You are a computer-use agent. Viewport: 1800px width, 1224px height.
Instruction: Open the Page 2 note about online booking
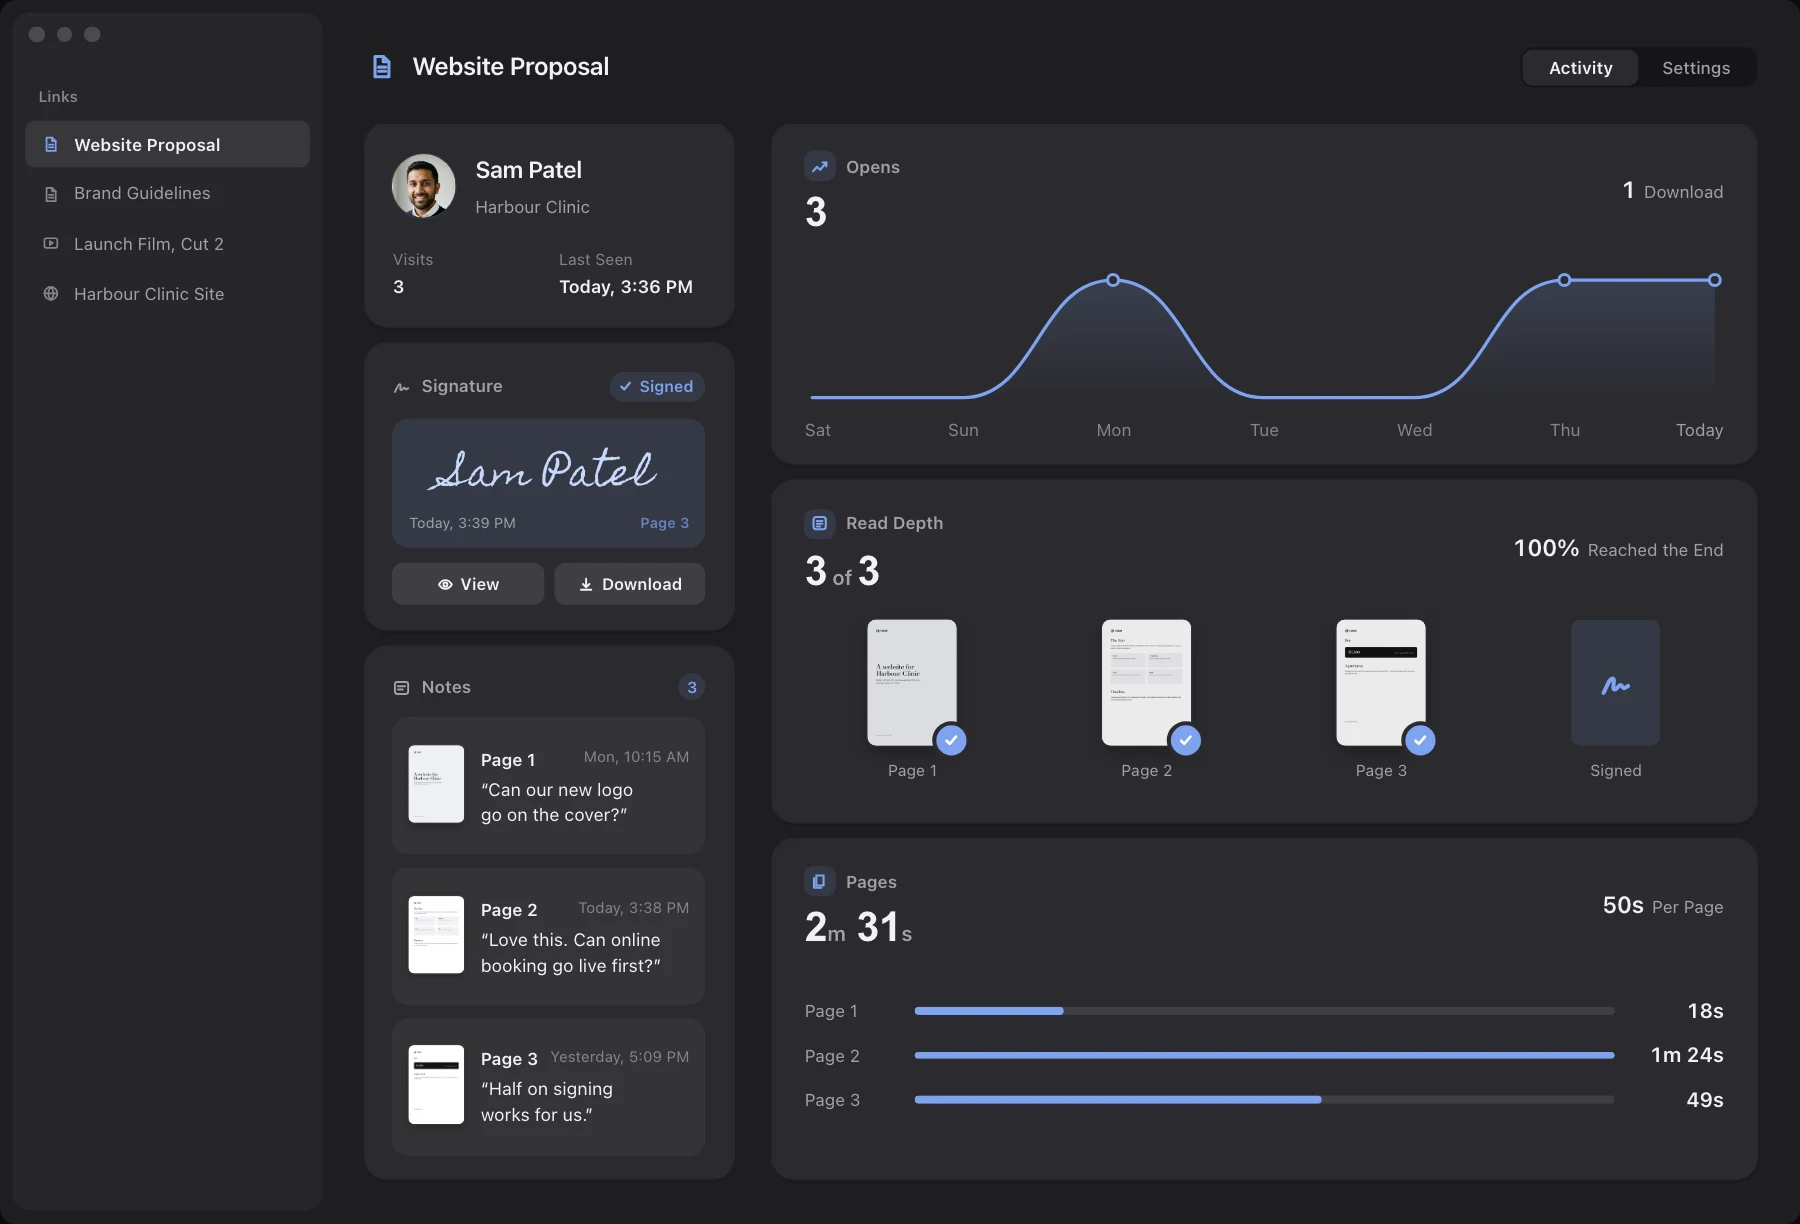[x=548, y=936]
